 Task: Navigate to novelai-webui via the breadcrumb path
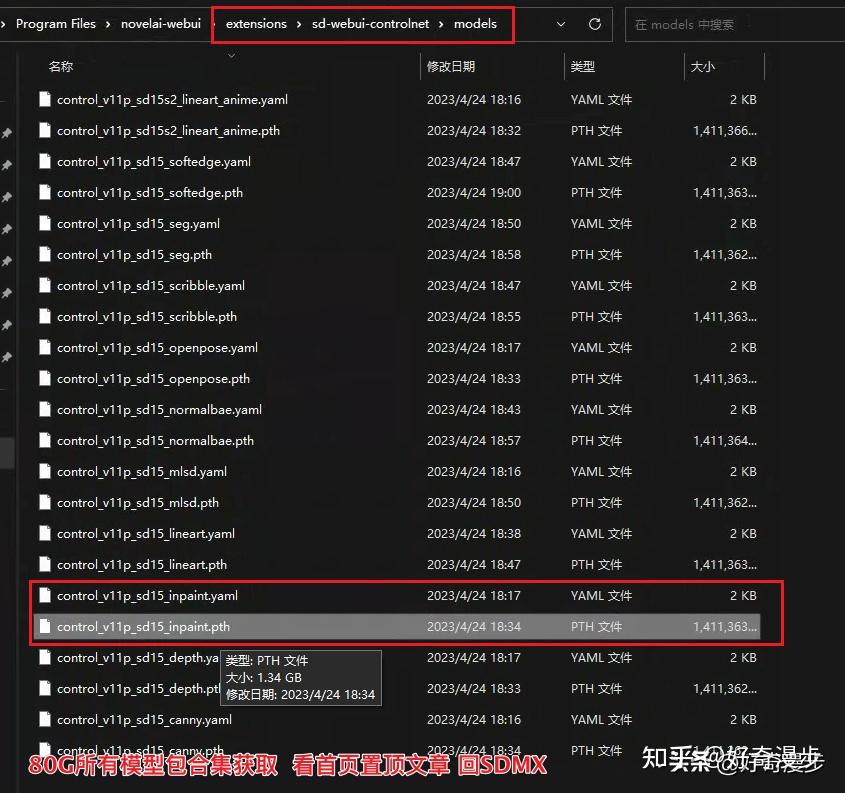[161, 24]
